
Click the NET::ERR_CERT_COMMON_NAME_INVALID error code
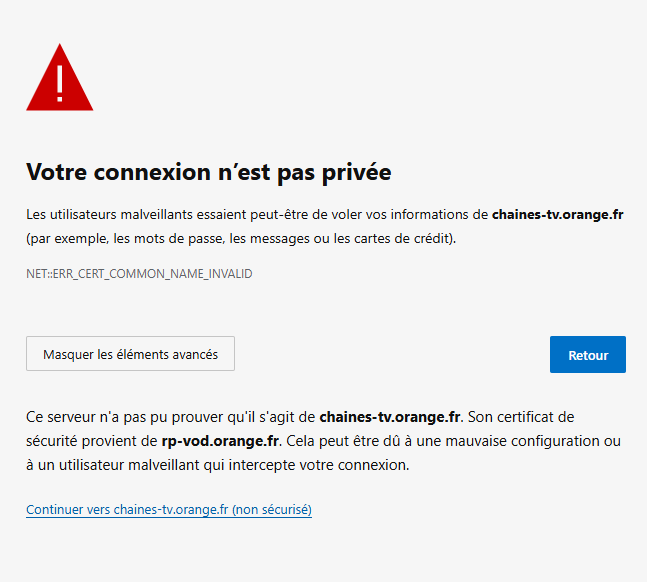coord(139,274)
